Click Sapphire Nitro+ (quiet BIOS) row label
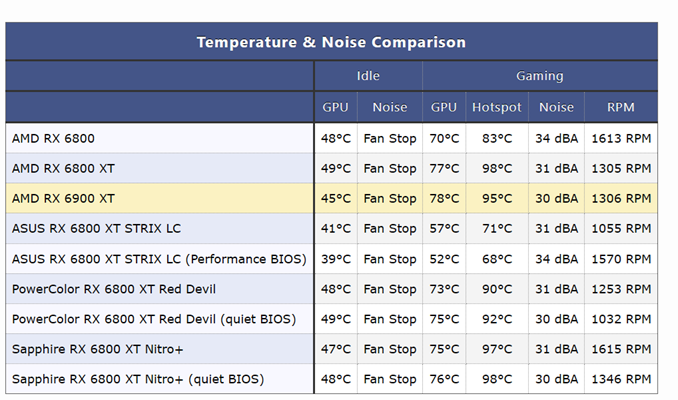Viewport: 678px width, 400px height. click(138, 379)
